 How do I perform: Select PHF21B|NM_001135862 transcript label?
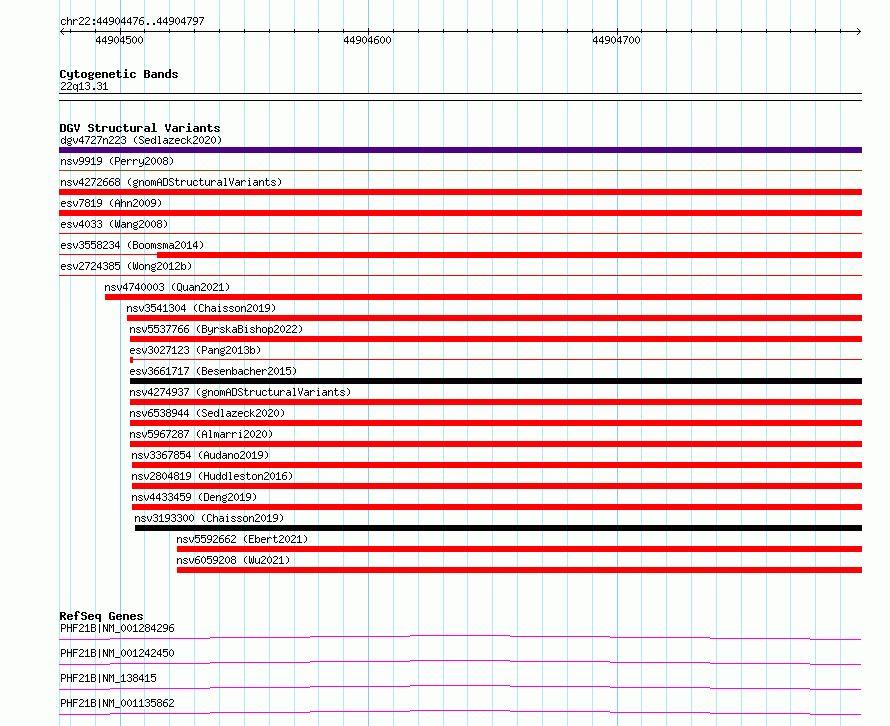pos(117,703)
